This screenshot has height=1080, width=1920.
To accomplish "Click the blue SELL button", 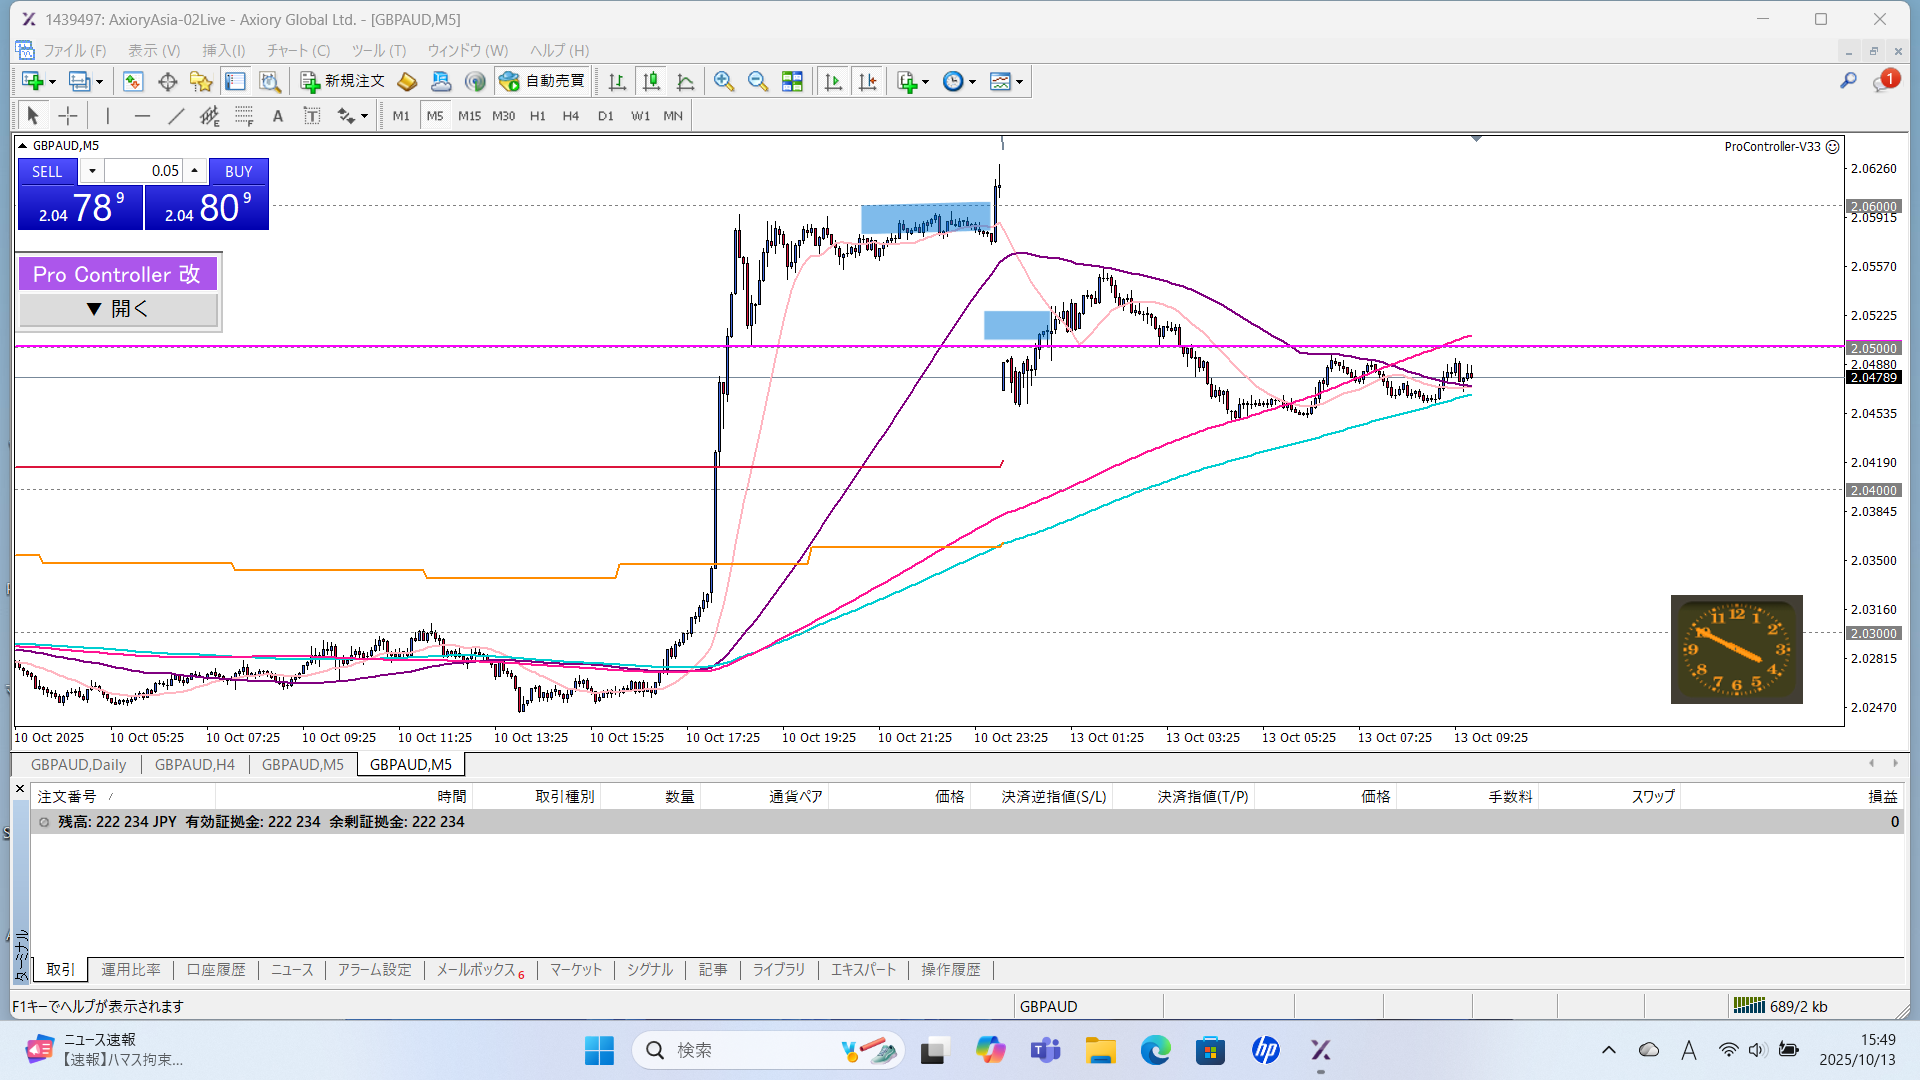I will click(47, 171).
